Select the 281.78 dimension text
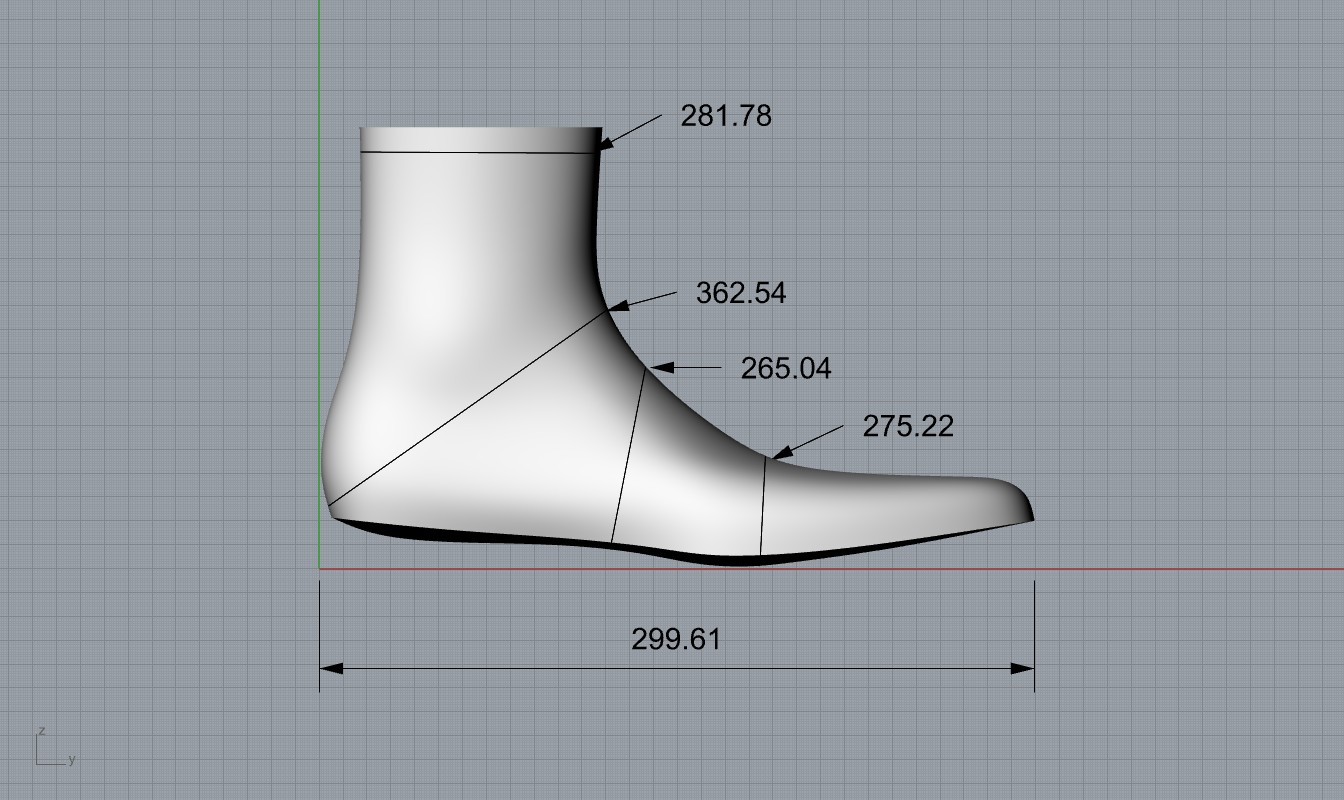 [726, 116]
